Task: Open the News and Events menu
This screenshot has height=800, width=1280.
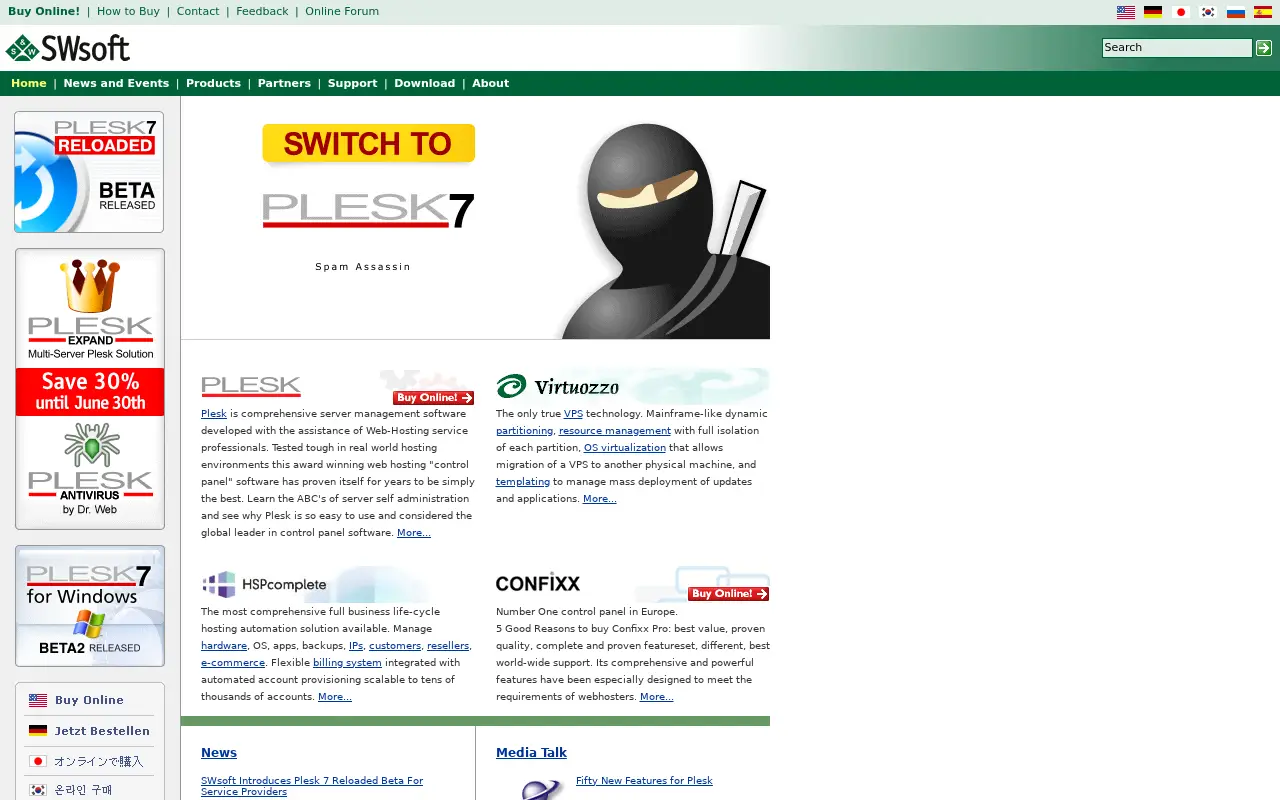Action: click(116, 84)
